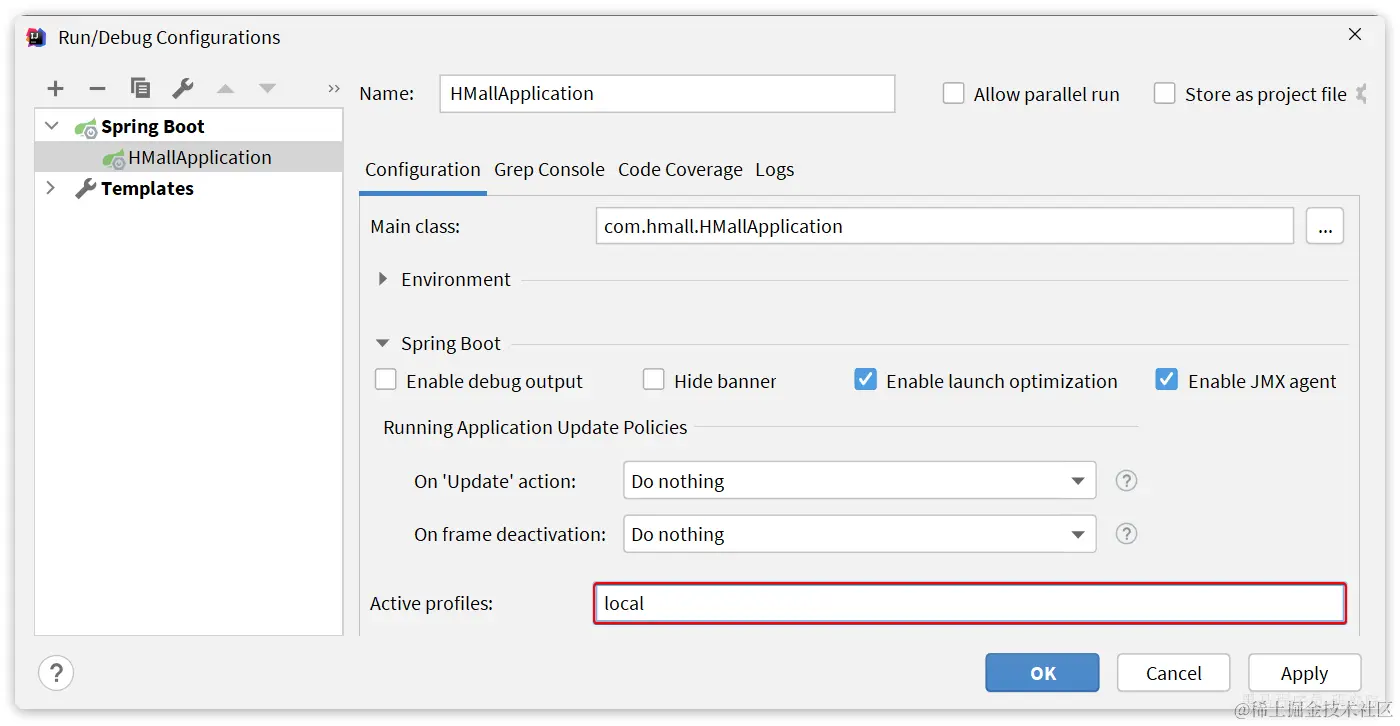Image resolution: width=1400 pixels, height=726 pixels.
Task: Move configuration up arrow
Action: pos(225,89)
